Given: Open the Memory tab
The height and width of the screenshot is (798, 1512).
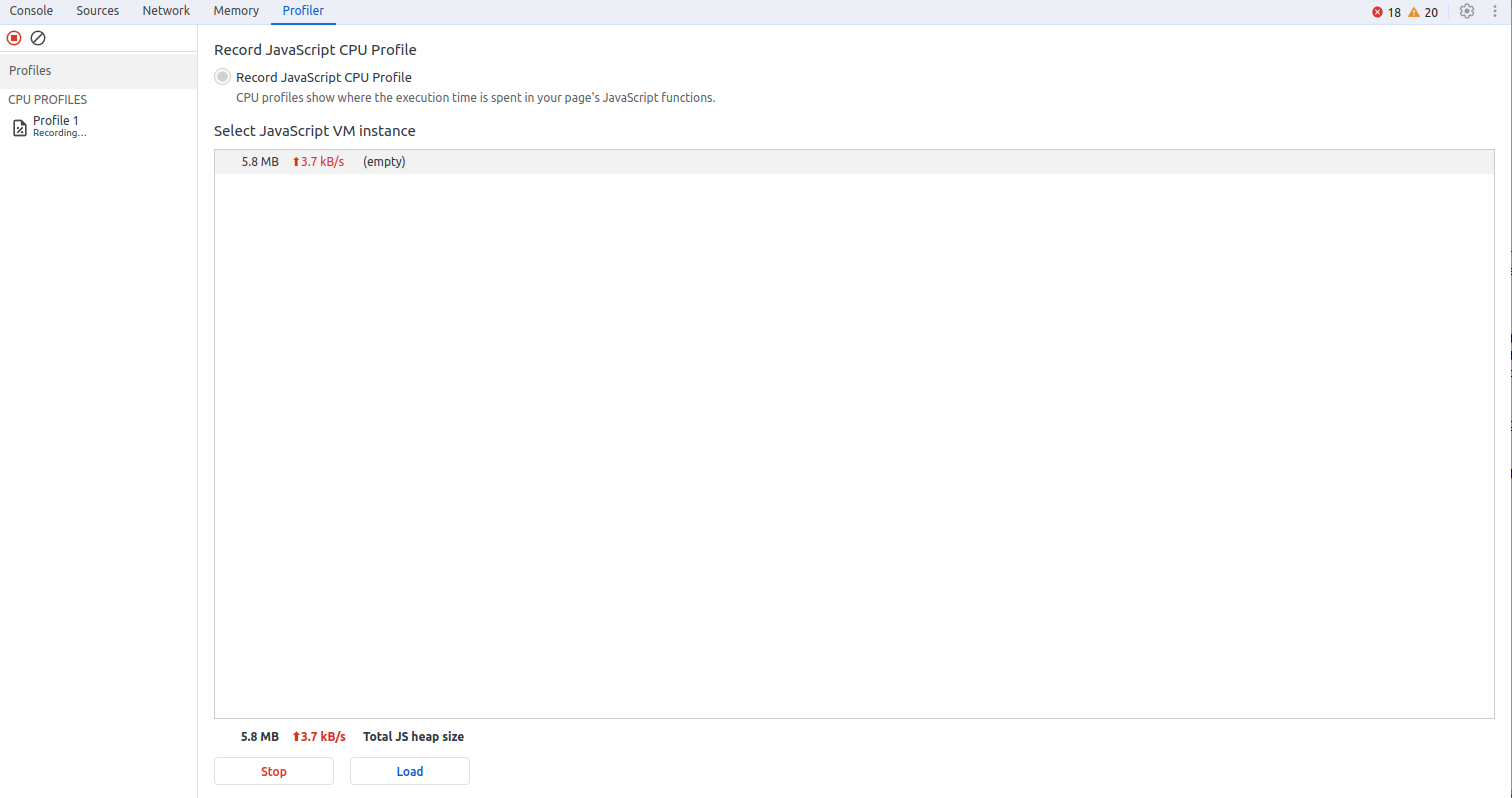Looking at the screenshot, I should 236,11.
